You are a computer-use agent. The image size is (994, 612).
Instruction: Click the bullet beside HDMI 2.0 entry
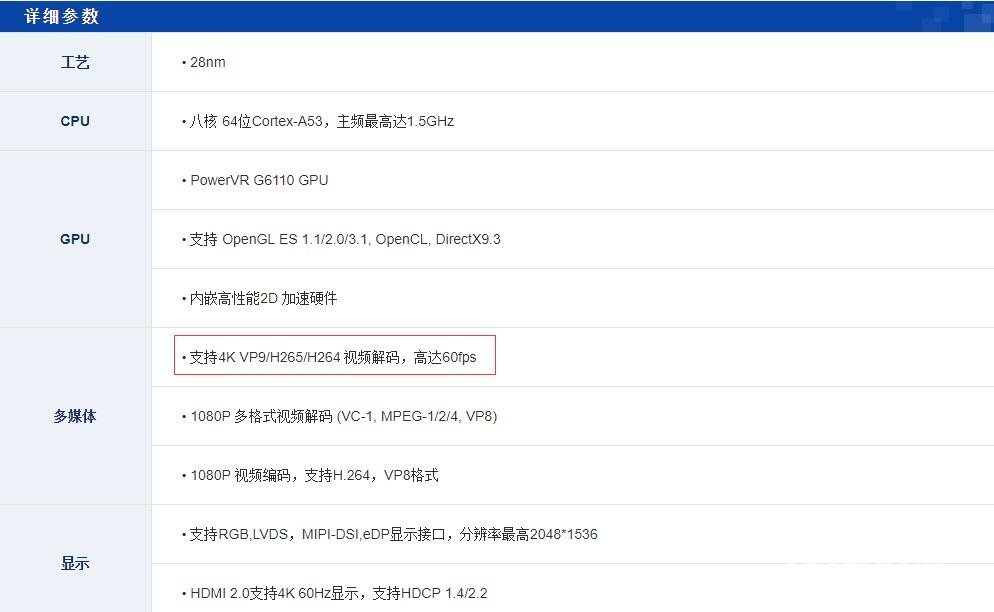183,592
